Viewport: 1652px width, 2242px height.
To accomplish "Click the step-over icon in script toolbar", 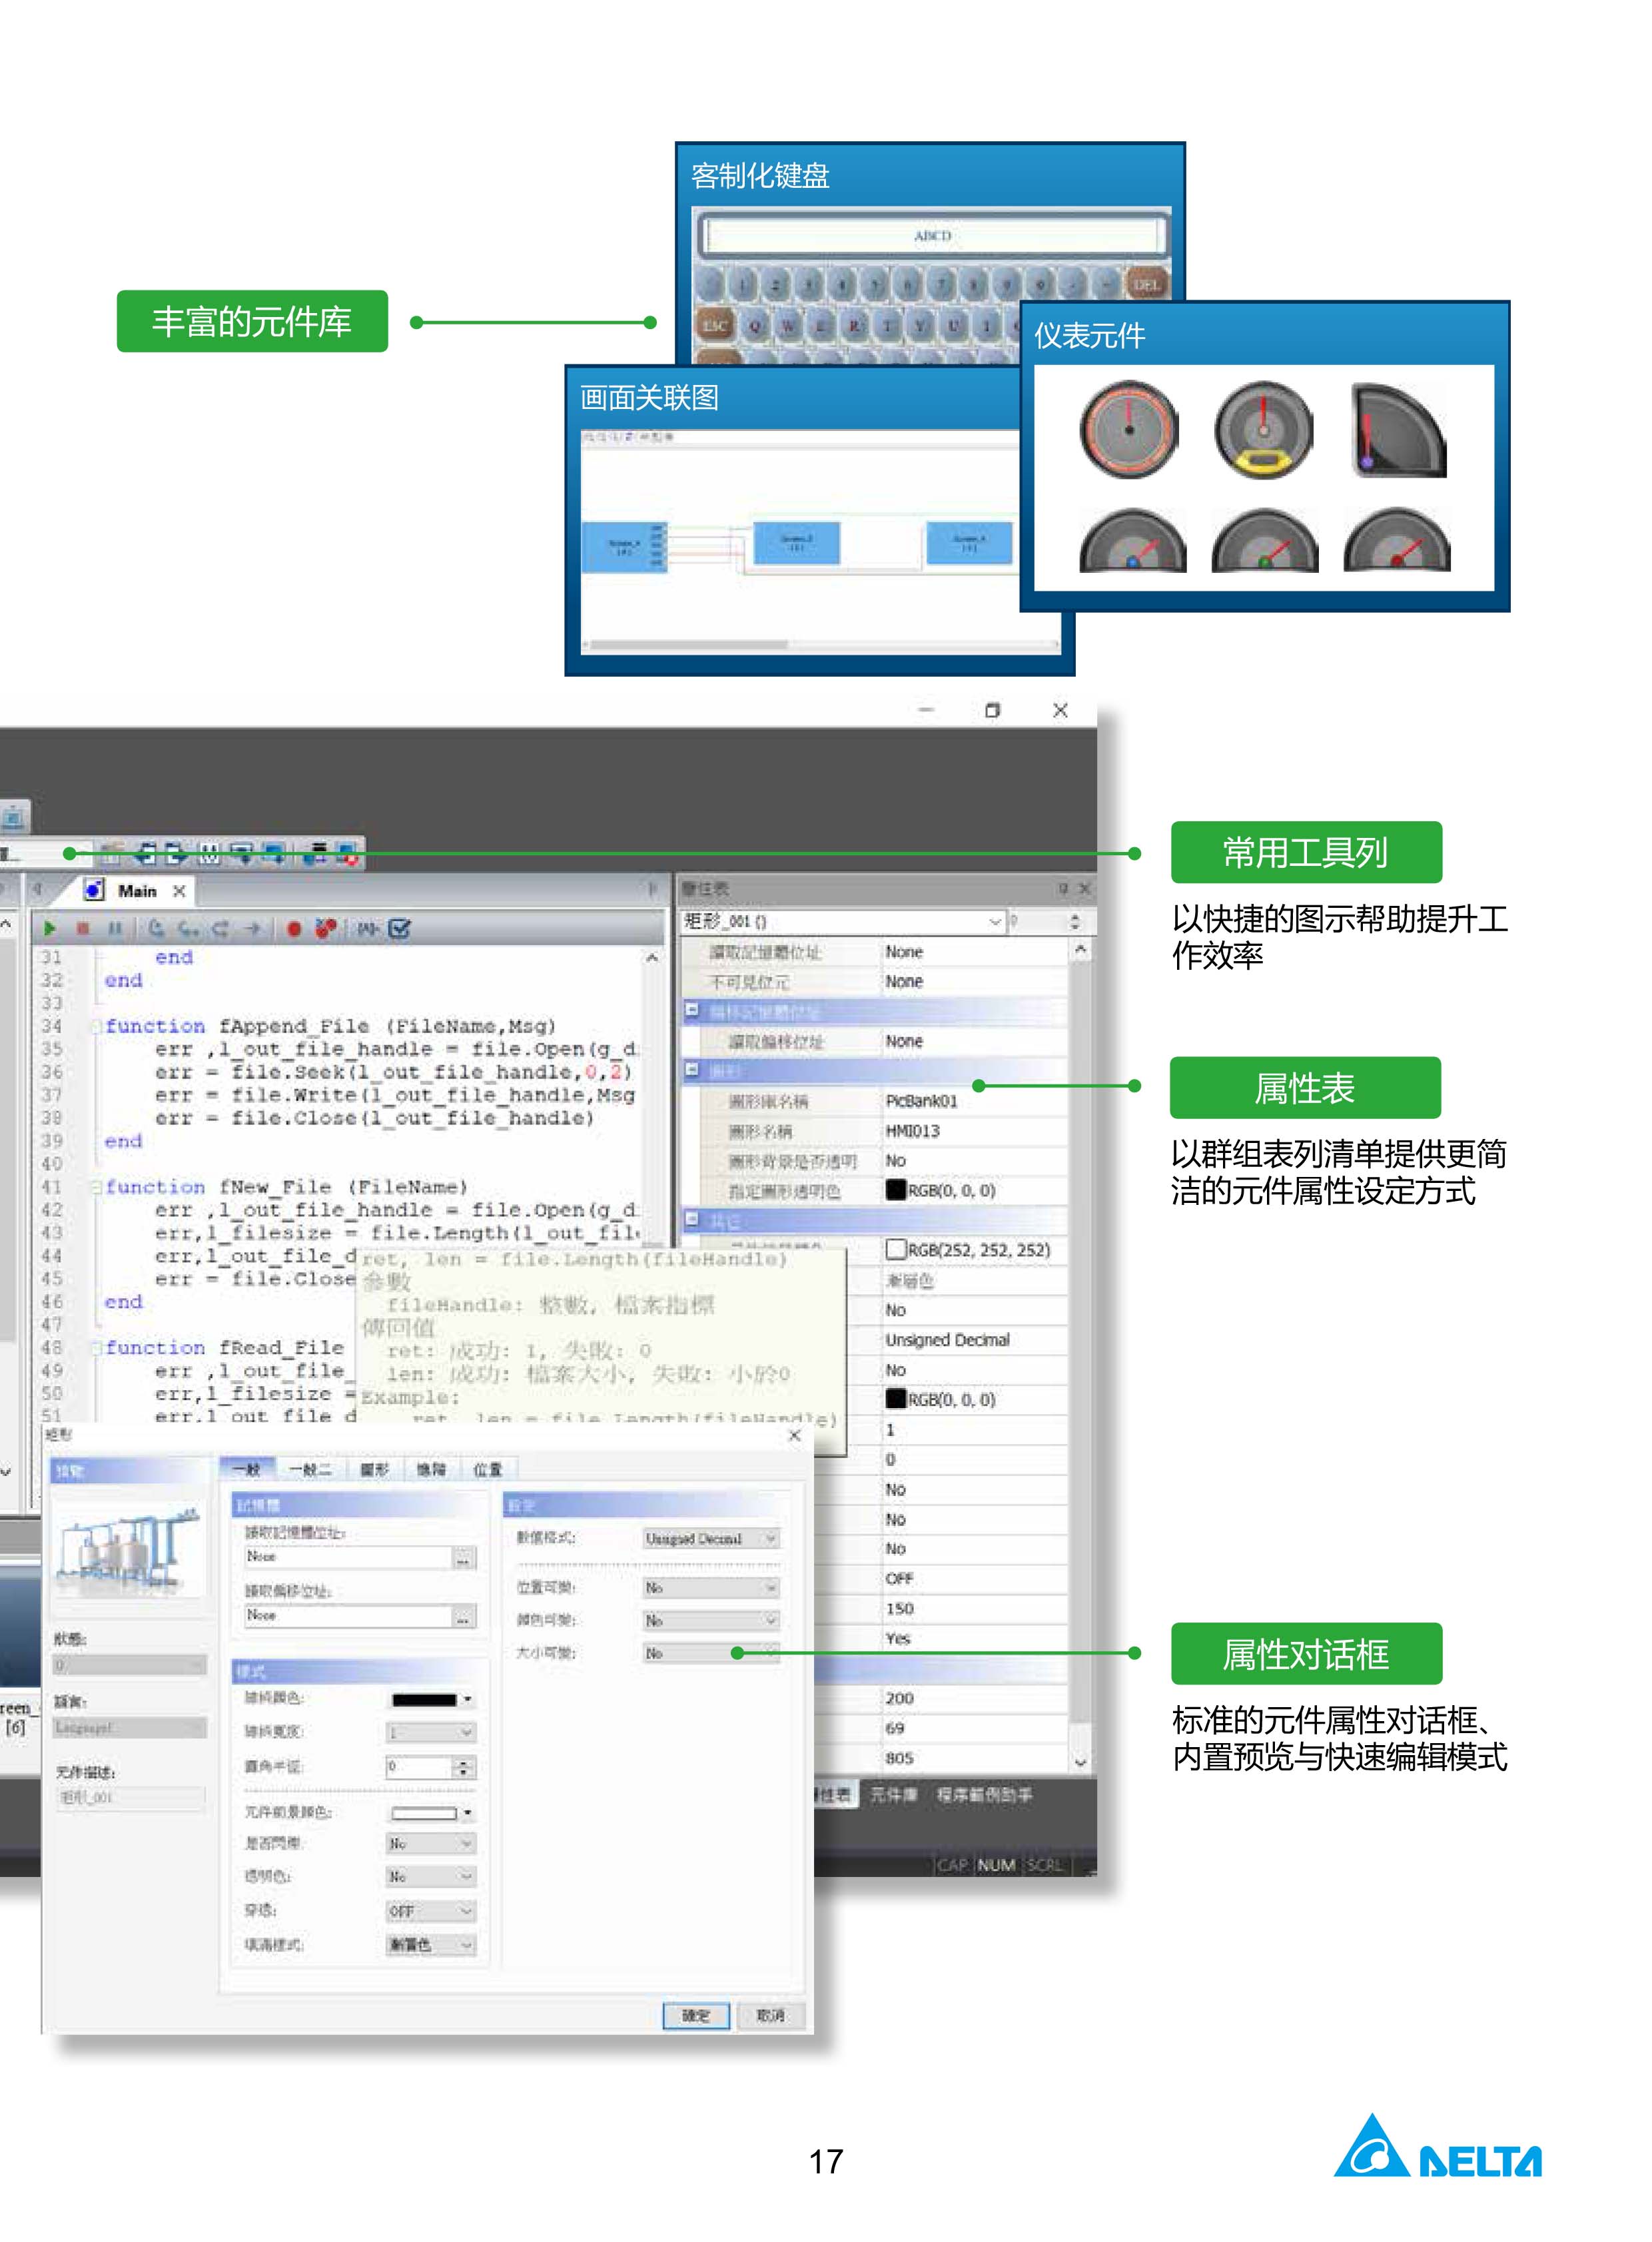I will 188,929.
